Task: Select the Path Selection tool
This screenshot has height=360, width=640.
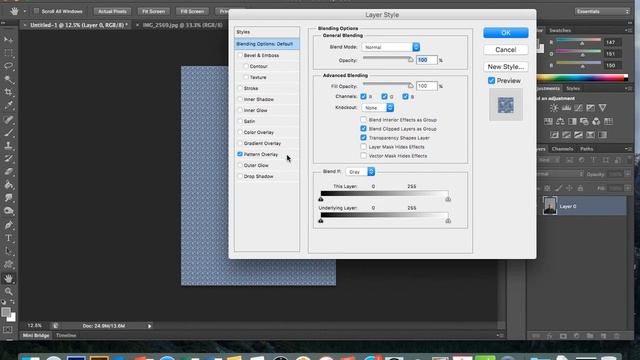Action: point(8,251)
